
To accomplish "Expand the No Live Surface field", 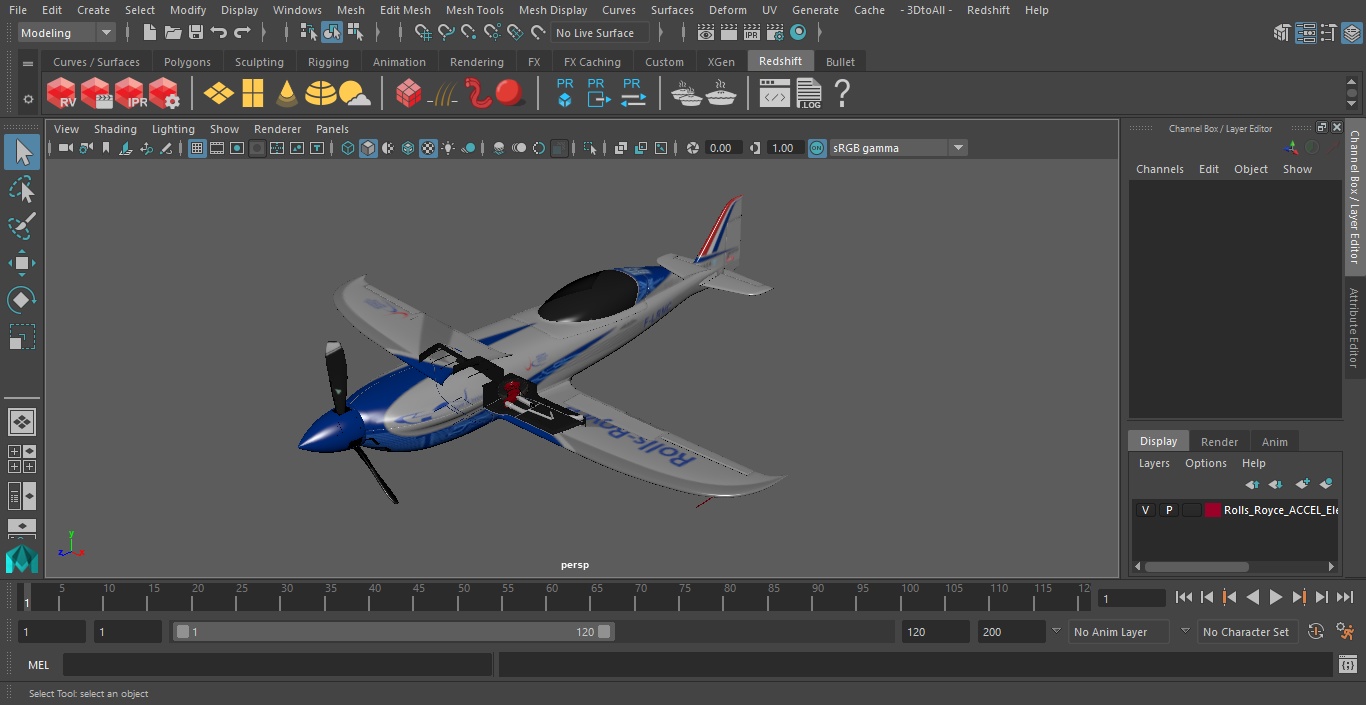I will (600, 33).
